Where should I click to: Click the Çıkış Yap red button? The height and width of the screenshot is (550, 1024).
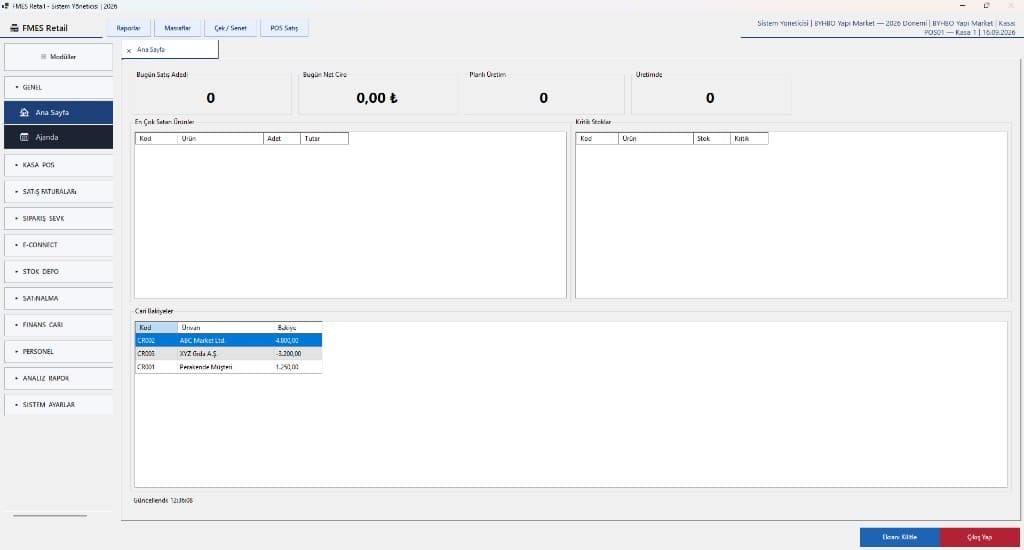pyautogui.click(x=980, y=537)
